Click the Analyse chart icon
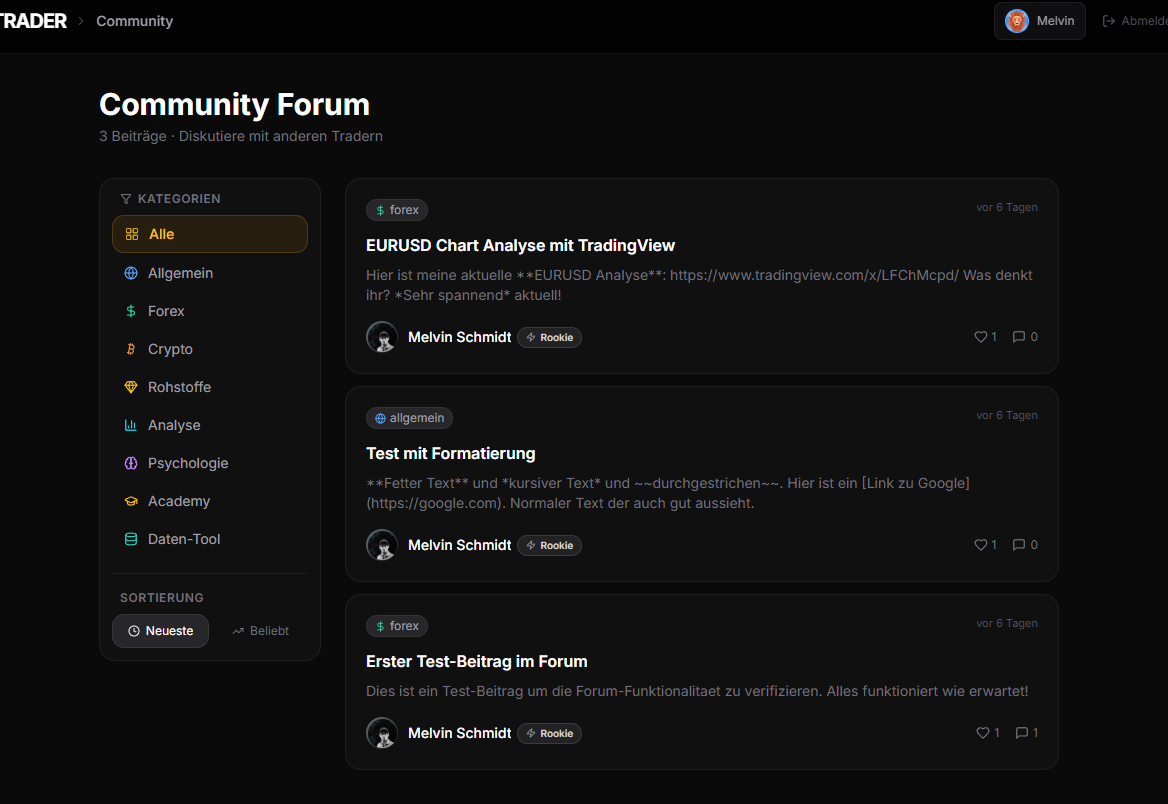The width and height of the screenshot is (1168, 804). pyautogui.click(x=131, y=425)
